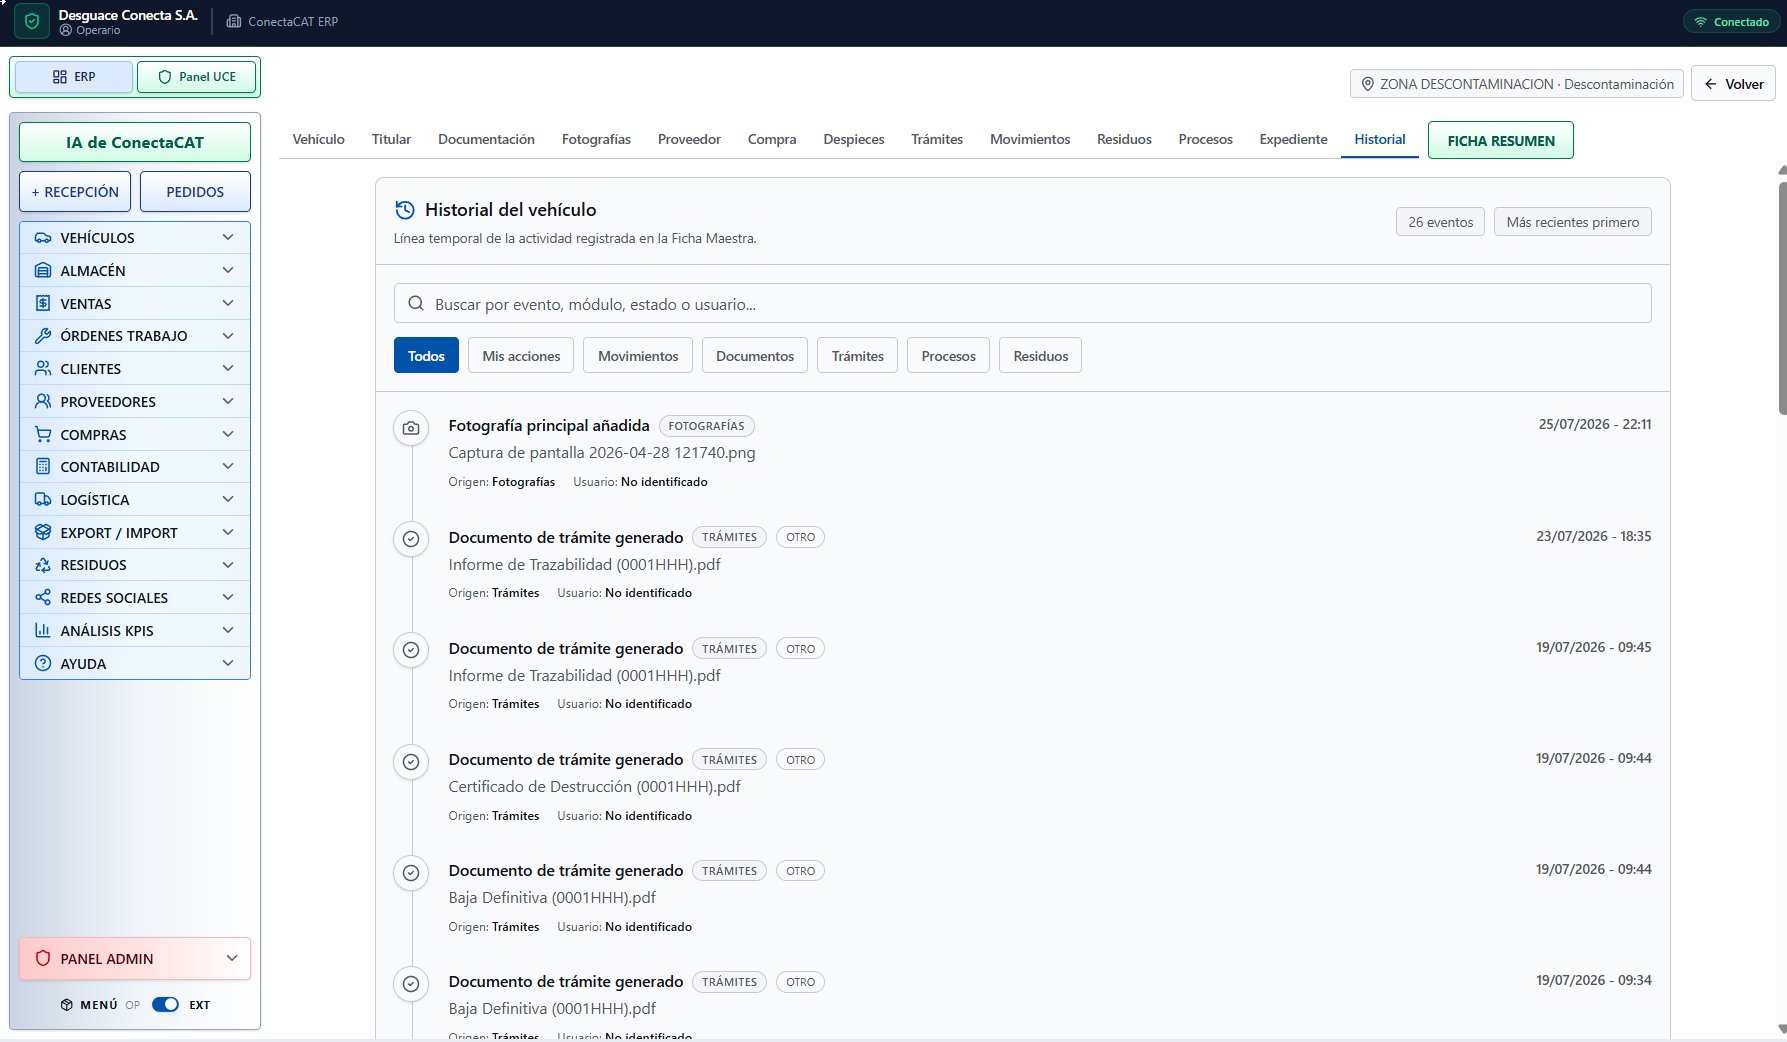Filter history by Trámites chip

[858, 356]
